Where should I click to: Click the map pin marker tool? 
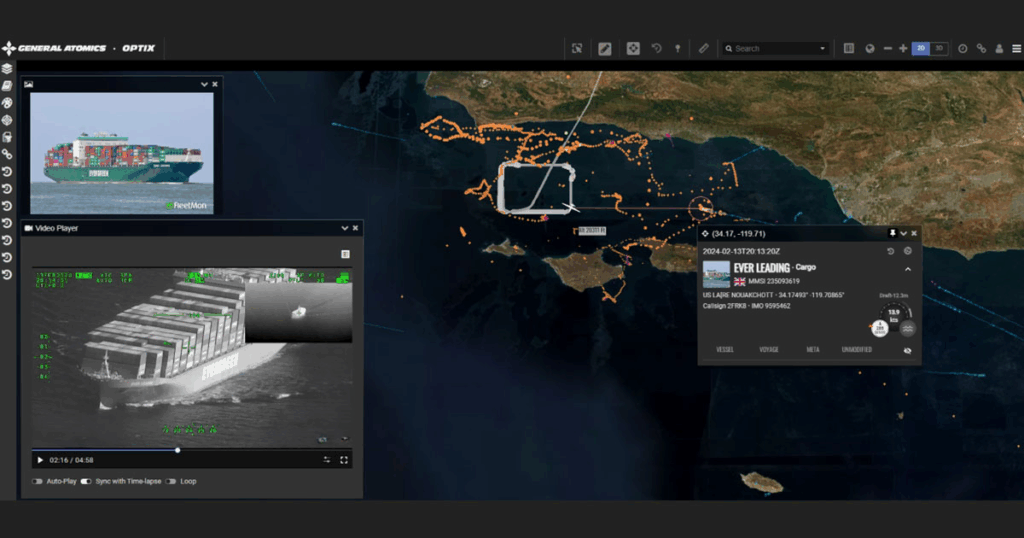tap(678, 48)
